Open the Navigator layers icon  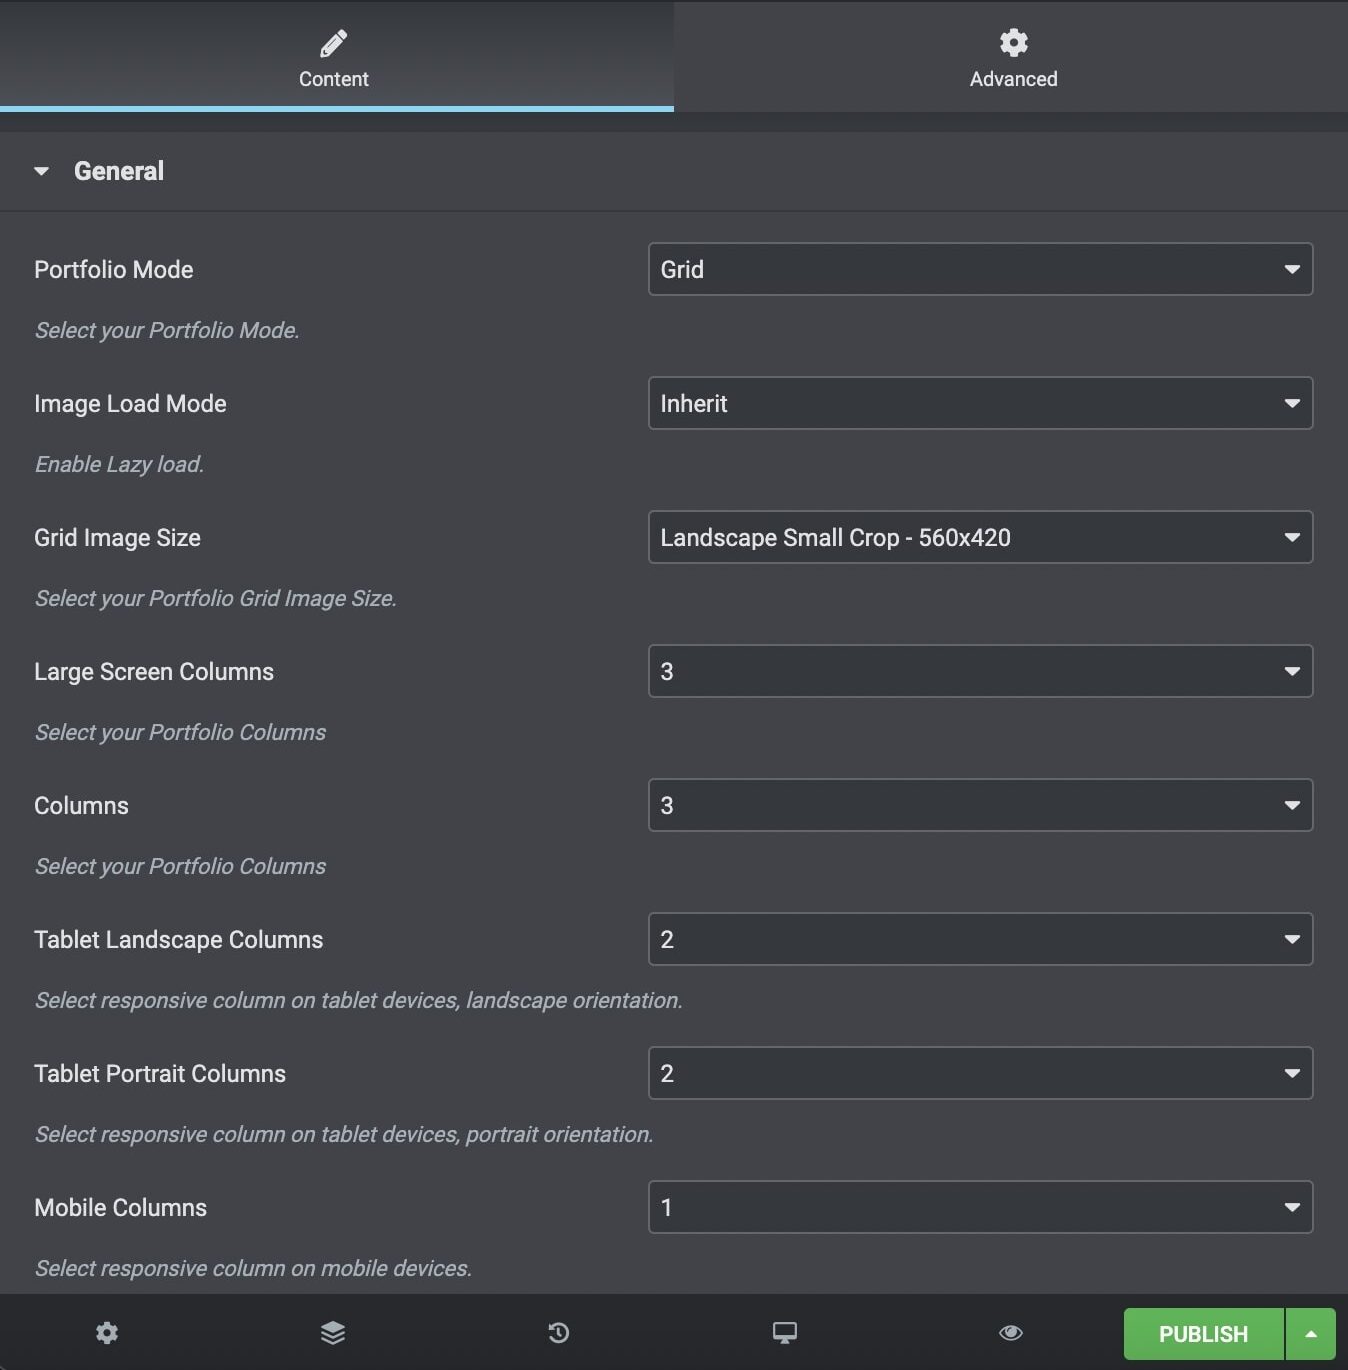[x=333, y=1333]
